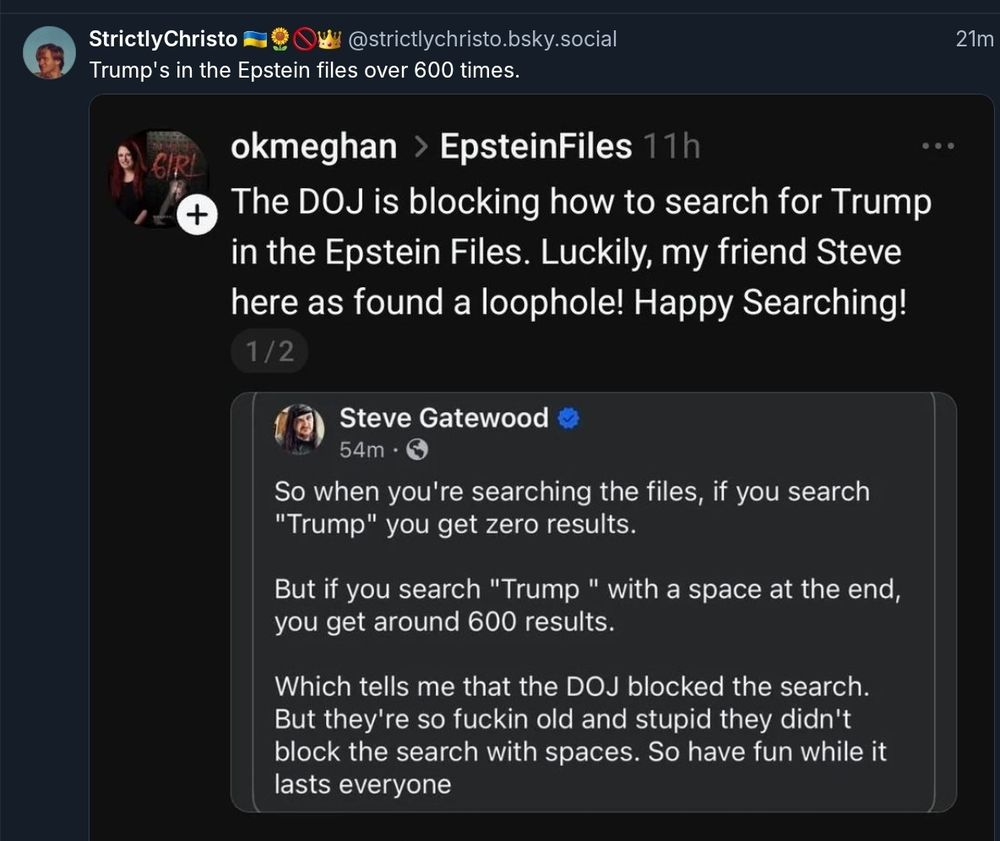Click the plus follow icon on okmeghan's avatar

pos(196,213)
